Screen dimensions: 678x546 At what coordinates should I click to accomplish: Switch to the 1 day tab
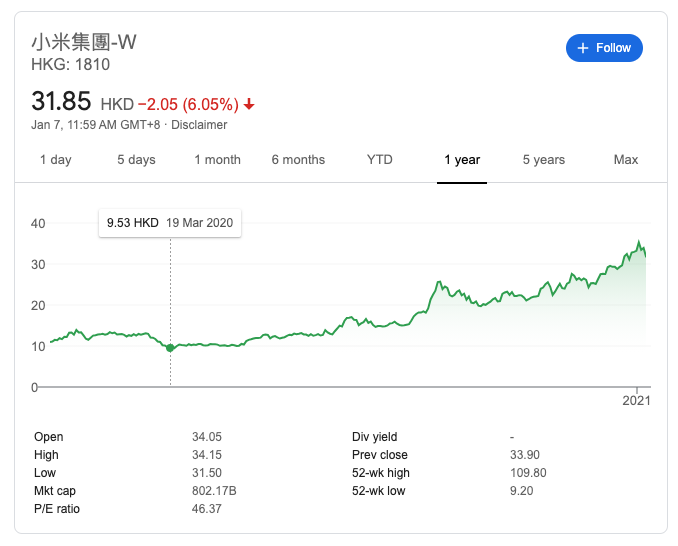click(56, 160)
